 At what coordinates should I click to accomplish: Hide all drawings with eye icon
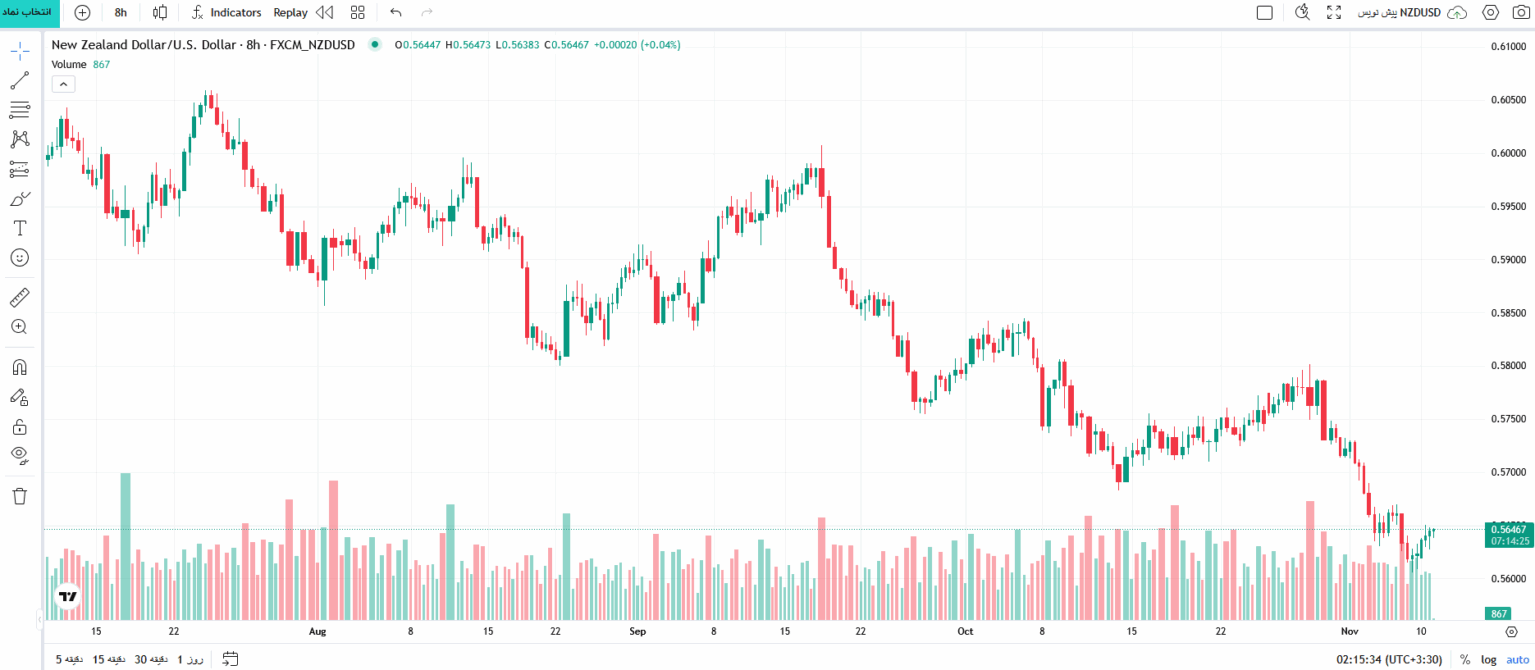pos(20,455)
